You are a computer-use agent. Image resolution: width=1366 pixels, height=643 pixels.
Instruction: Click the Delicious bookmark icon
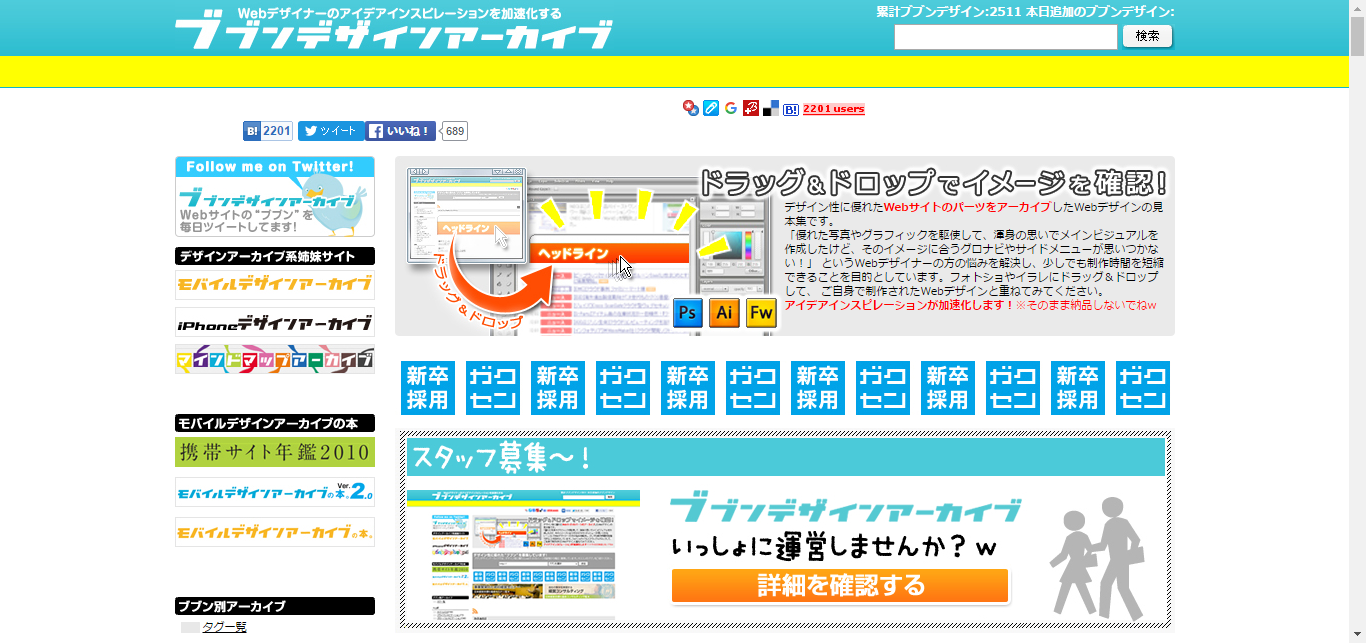click(770, 108)
